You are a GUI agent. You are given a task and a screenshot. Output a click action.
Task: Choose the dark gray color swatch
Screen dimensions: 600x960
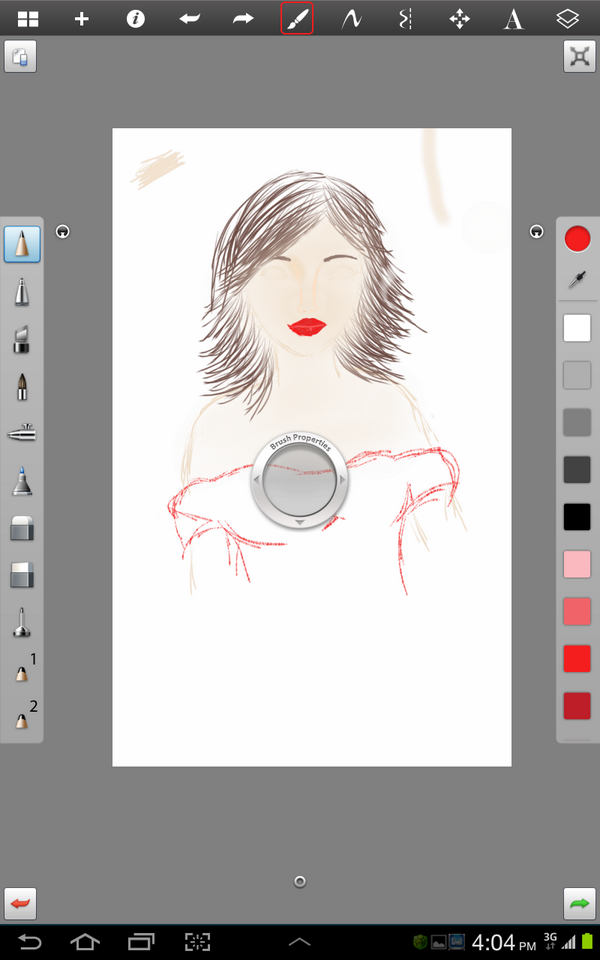coord(577,470)
